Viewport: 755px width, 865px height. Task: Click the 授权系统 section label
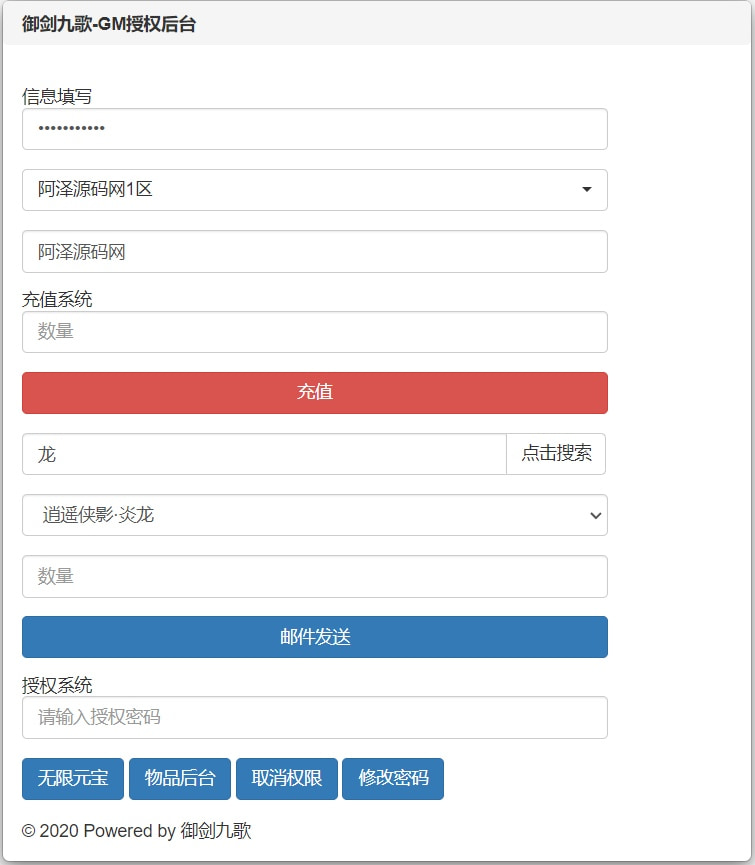(57, 685)
